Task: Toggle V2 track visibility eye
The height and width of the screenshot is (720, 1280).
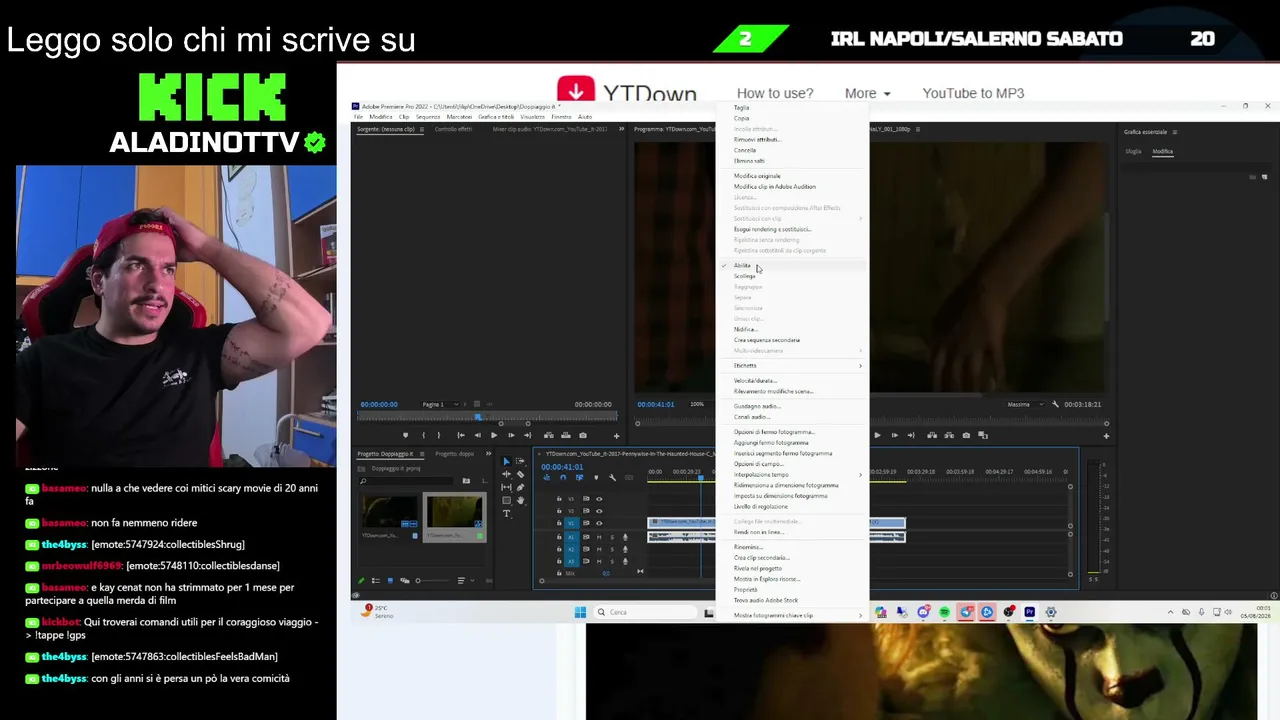Action: pyautogui.click(x=599, y=510)
